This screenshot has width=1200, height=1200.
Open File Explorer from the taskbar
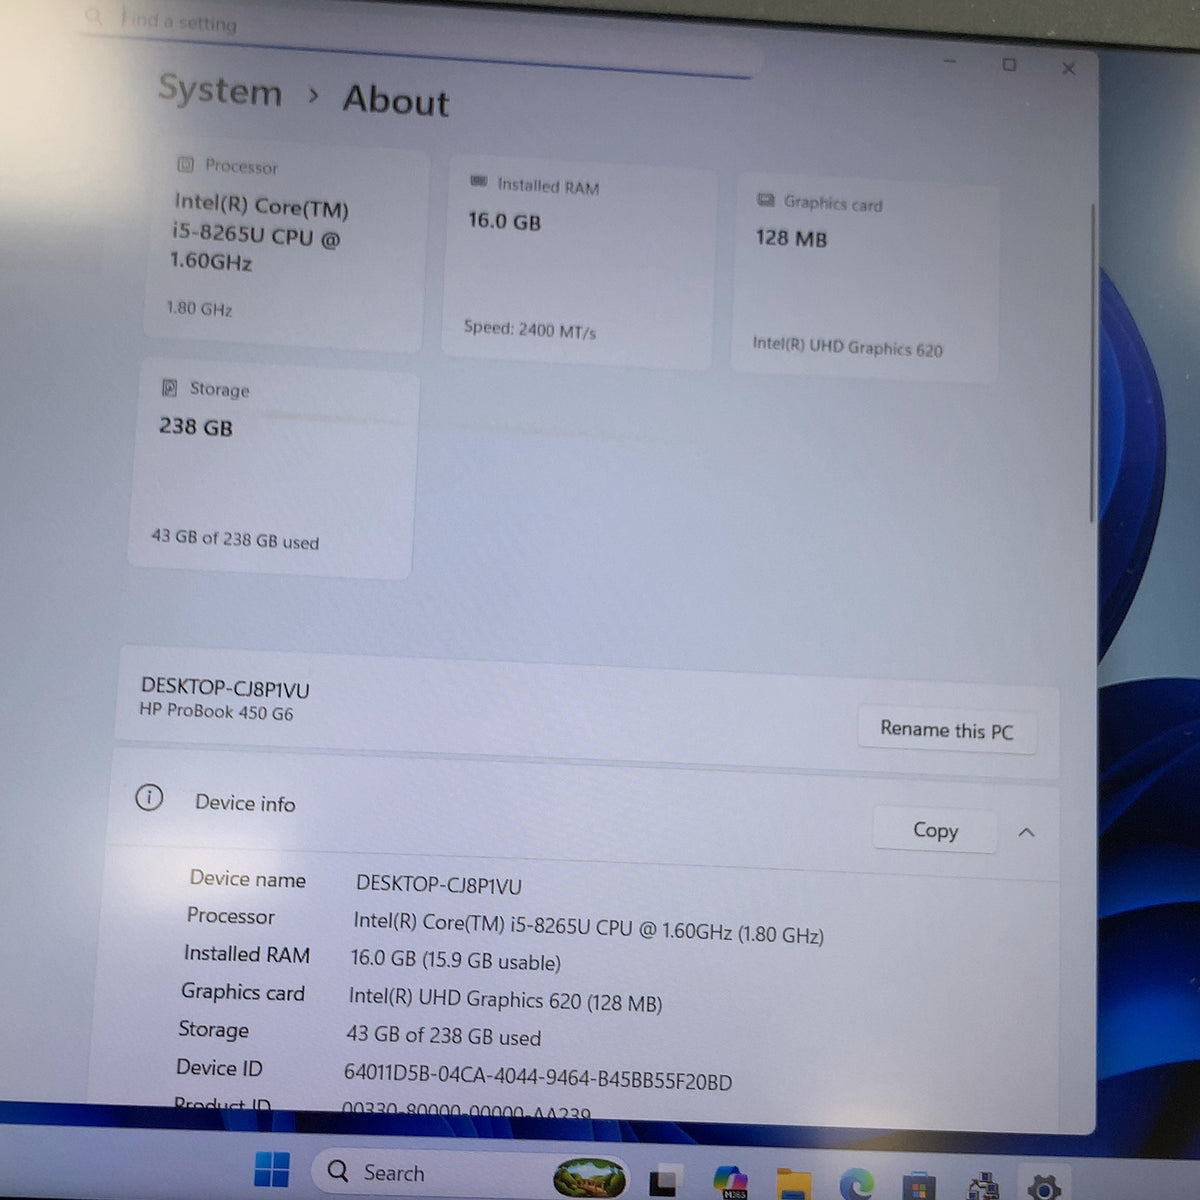click(x=795, y=1183)
